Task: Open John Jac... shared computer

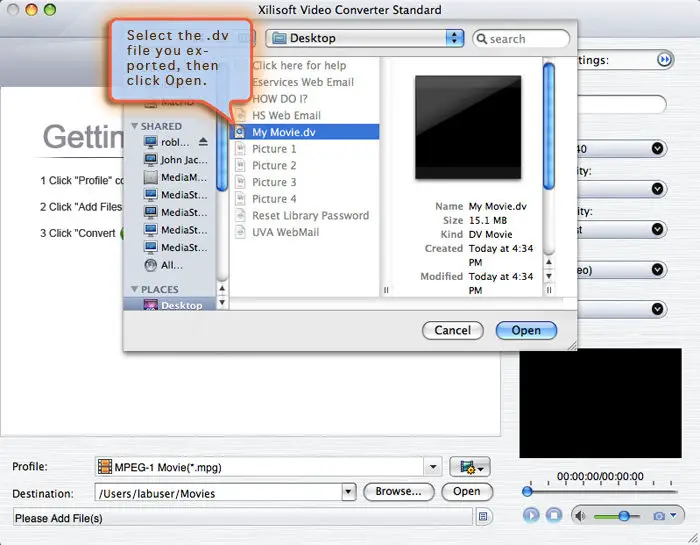Action: 175,160
